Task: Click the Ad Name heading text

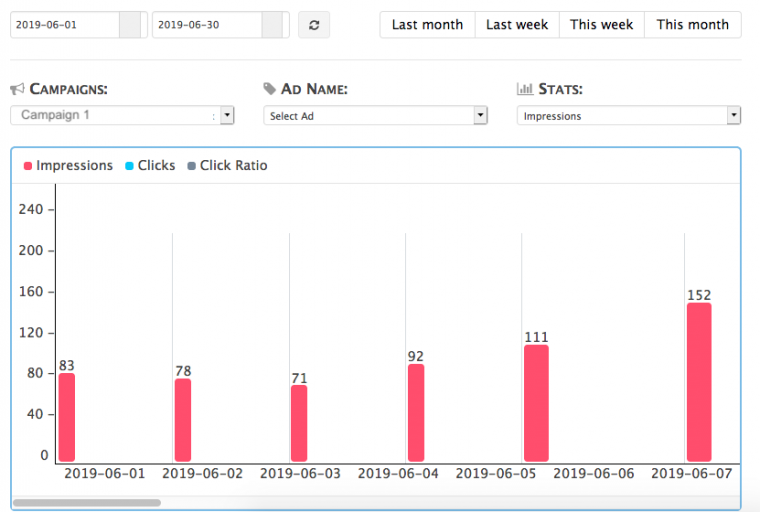Action: pyautogui.click(x=314, y=89)
